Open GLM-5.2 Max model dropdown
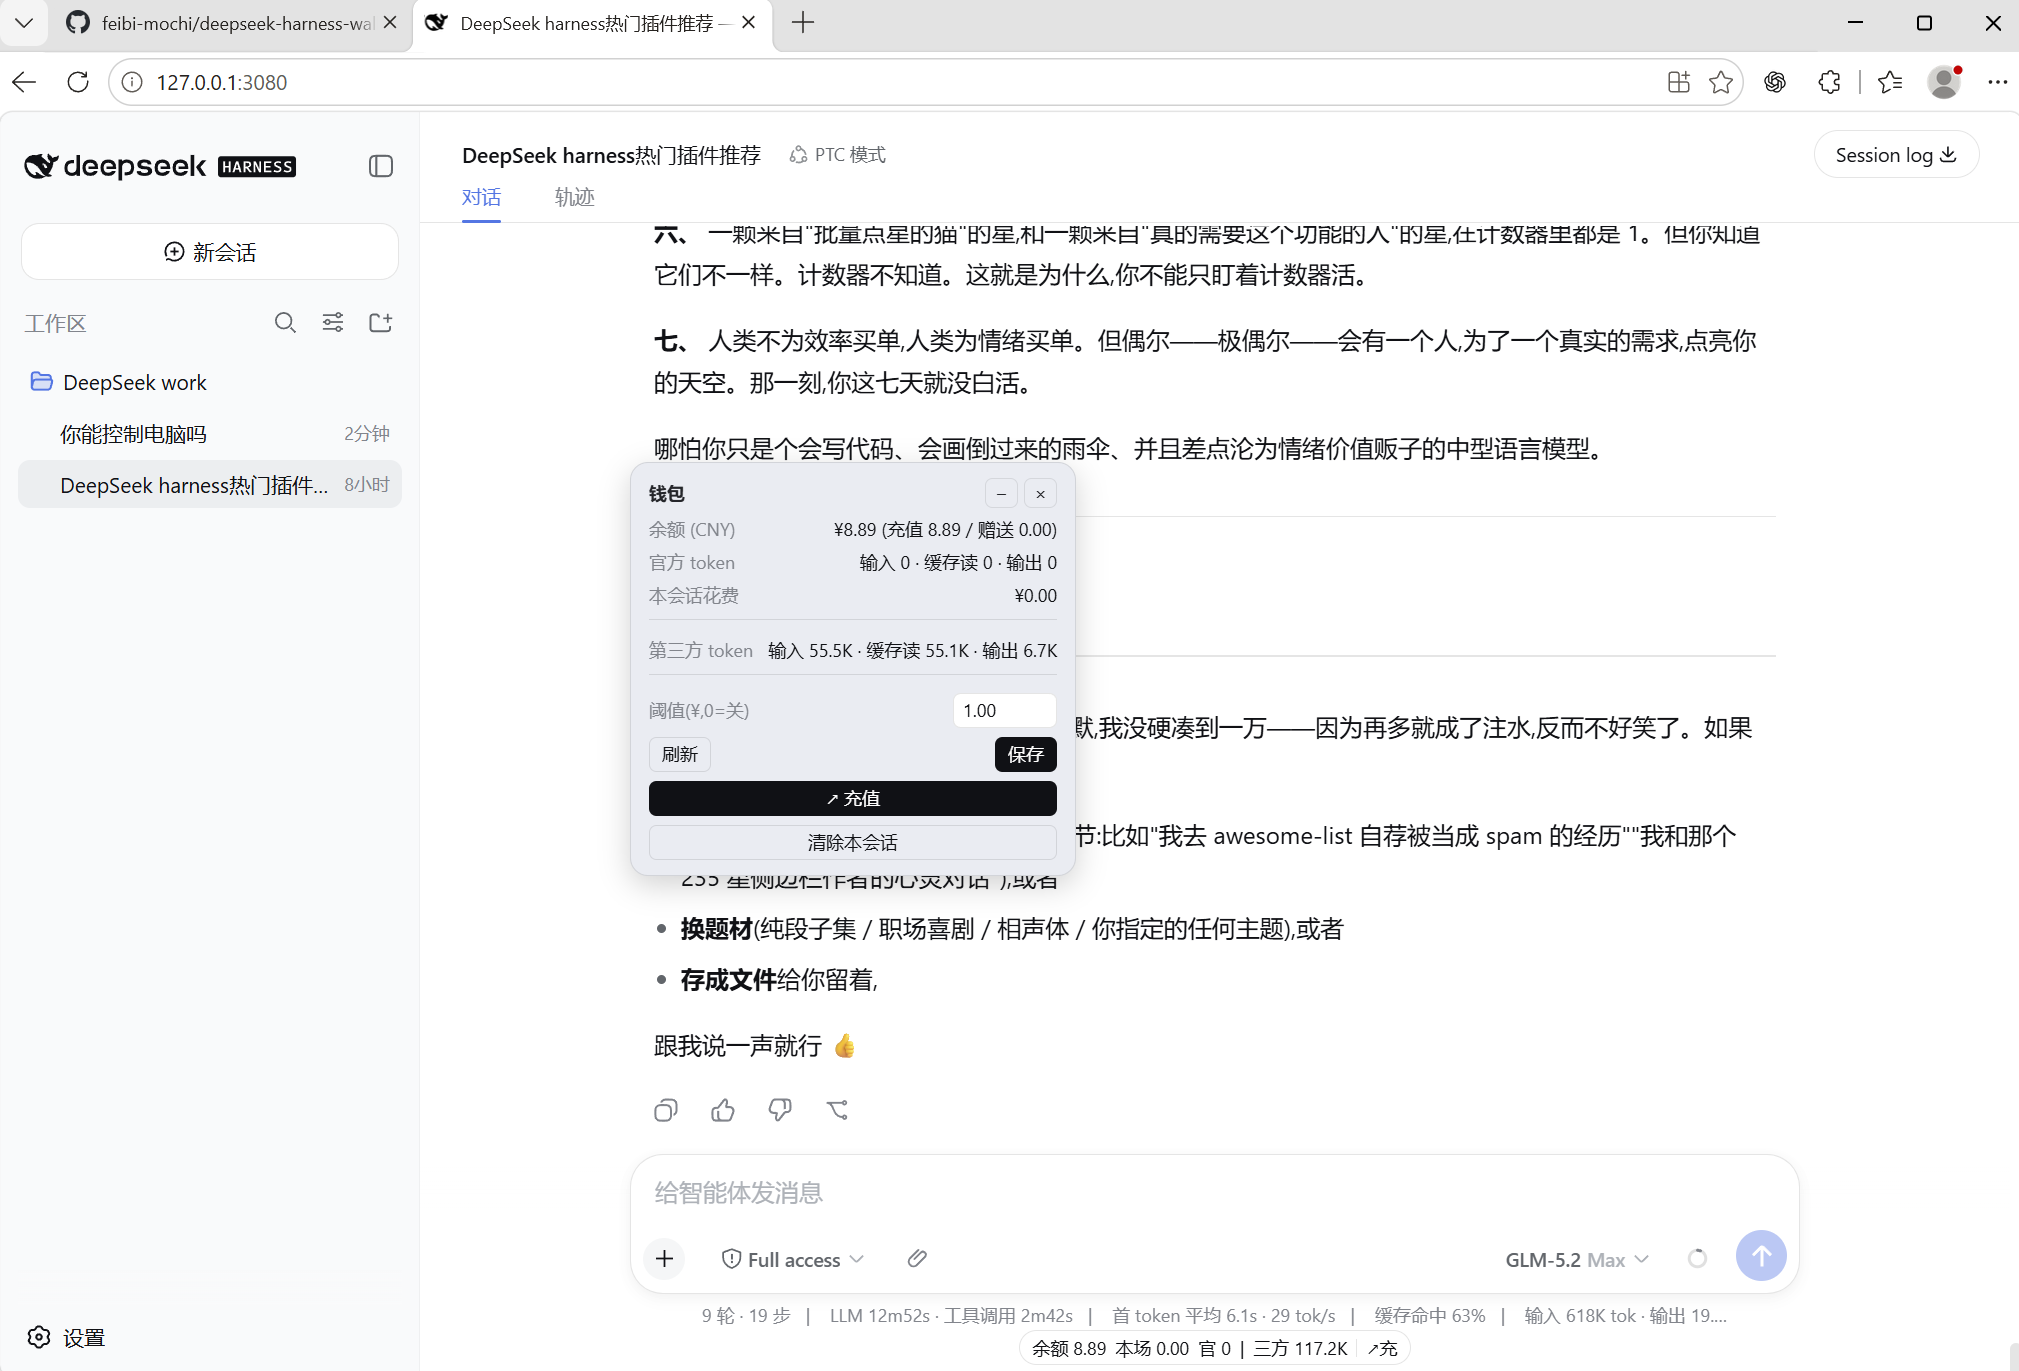The width and height of the screenshot is (2019, 1371). [1577, 1259]
